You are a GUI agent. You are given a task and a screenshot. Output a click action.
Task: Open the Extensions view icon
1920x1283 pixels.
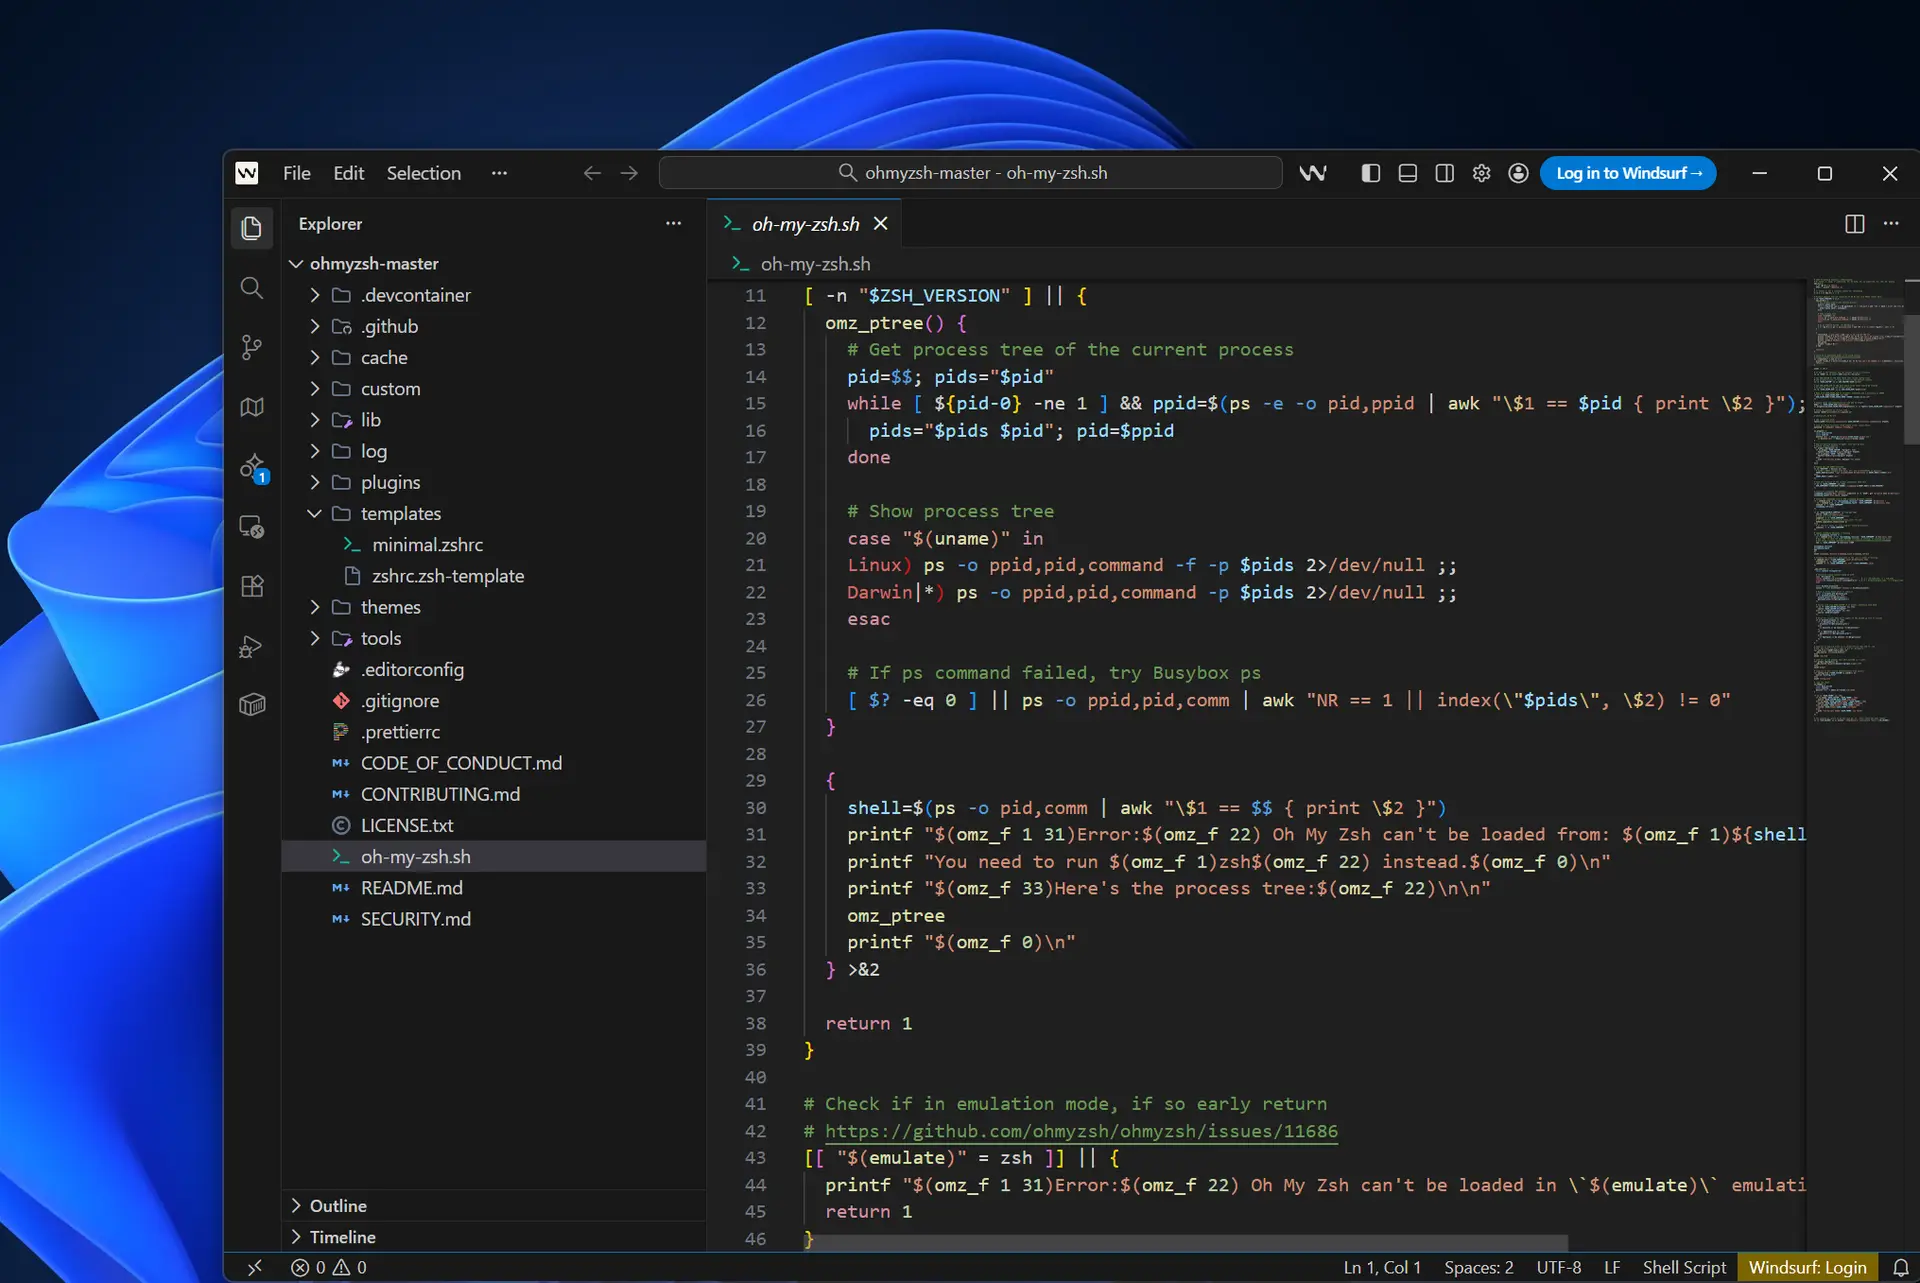(x=252, y=586)
